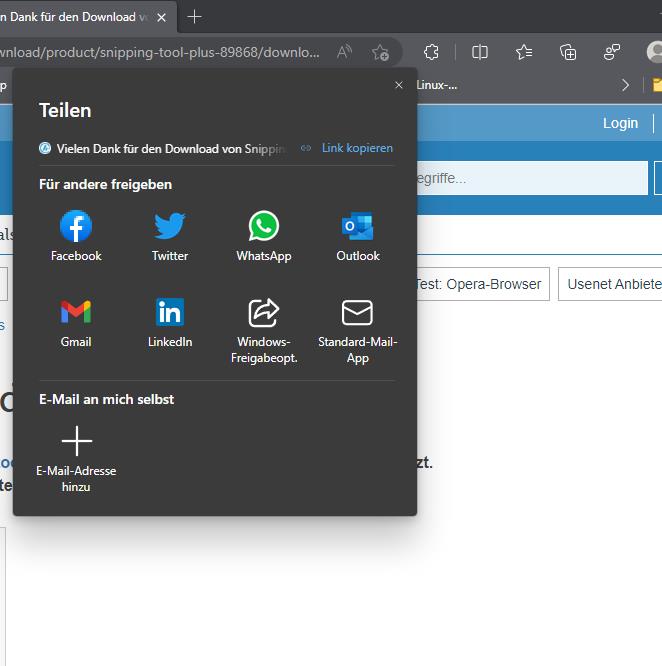
Task: Open the rewards/feedback toolbar icon
Action: 612,52
